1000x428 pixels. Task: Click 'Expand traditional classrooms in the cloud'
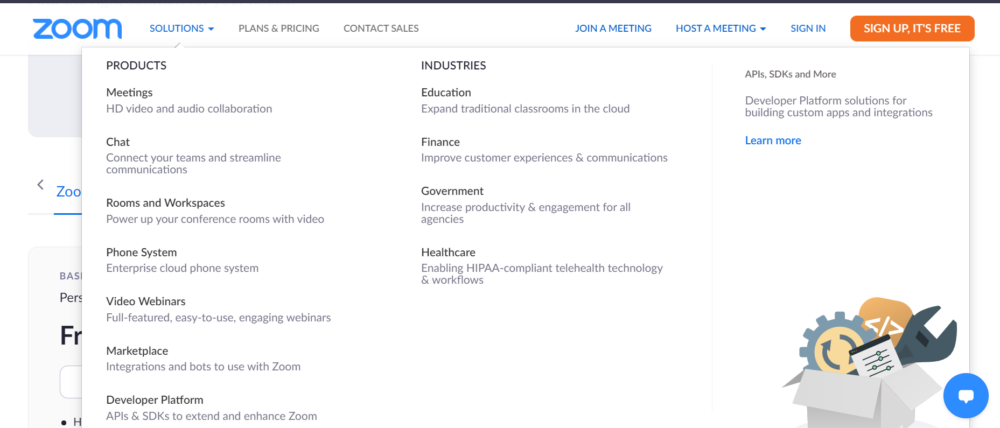coord(526,108)
